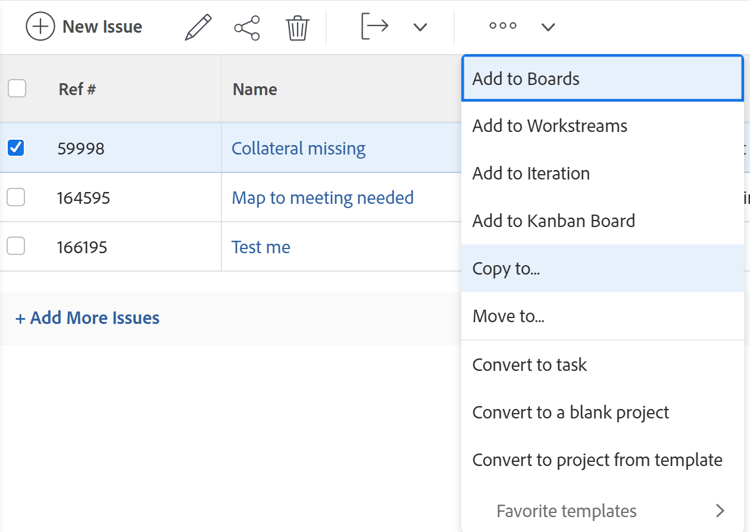Toggle the select-all header checkbox
Image resolution: width=750 pixels, height=532 pixels.
[x=17, y=88]
